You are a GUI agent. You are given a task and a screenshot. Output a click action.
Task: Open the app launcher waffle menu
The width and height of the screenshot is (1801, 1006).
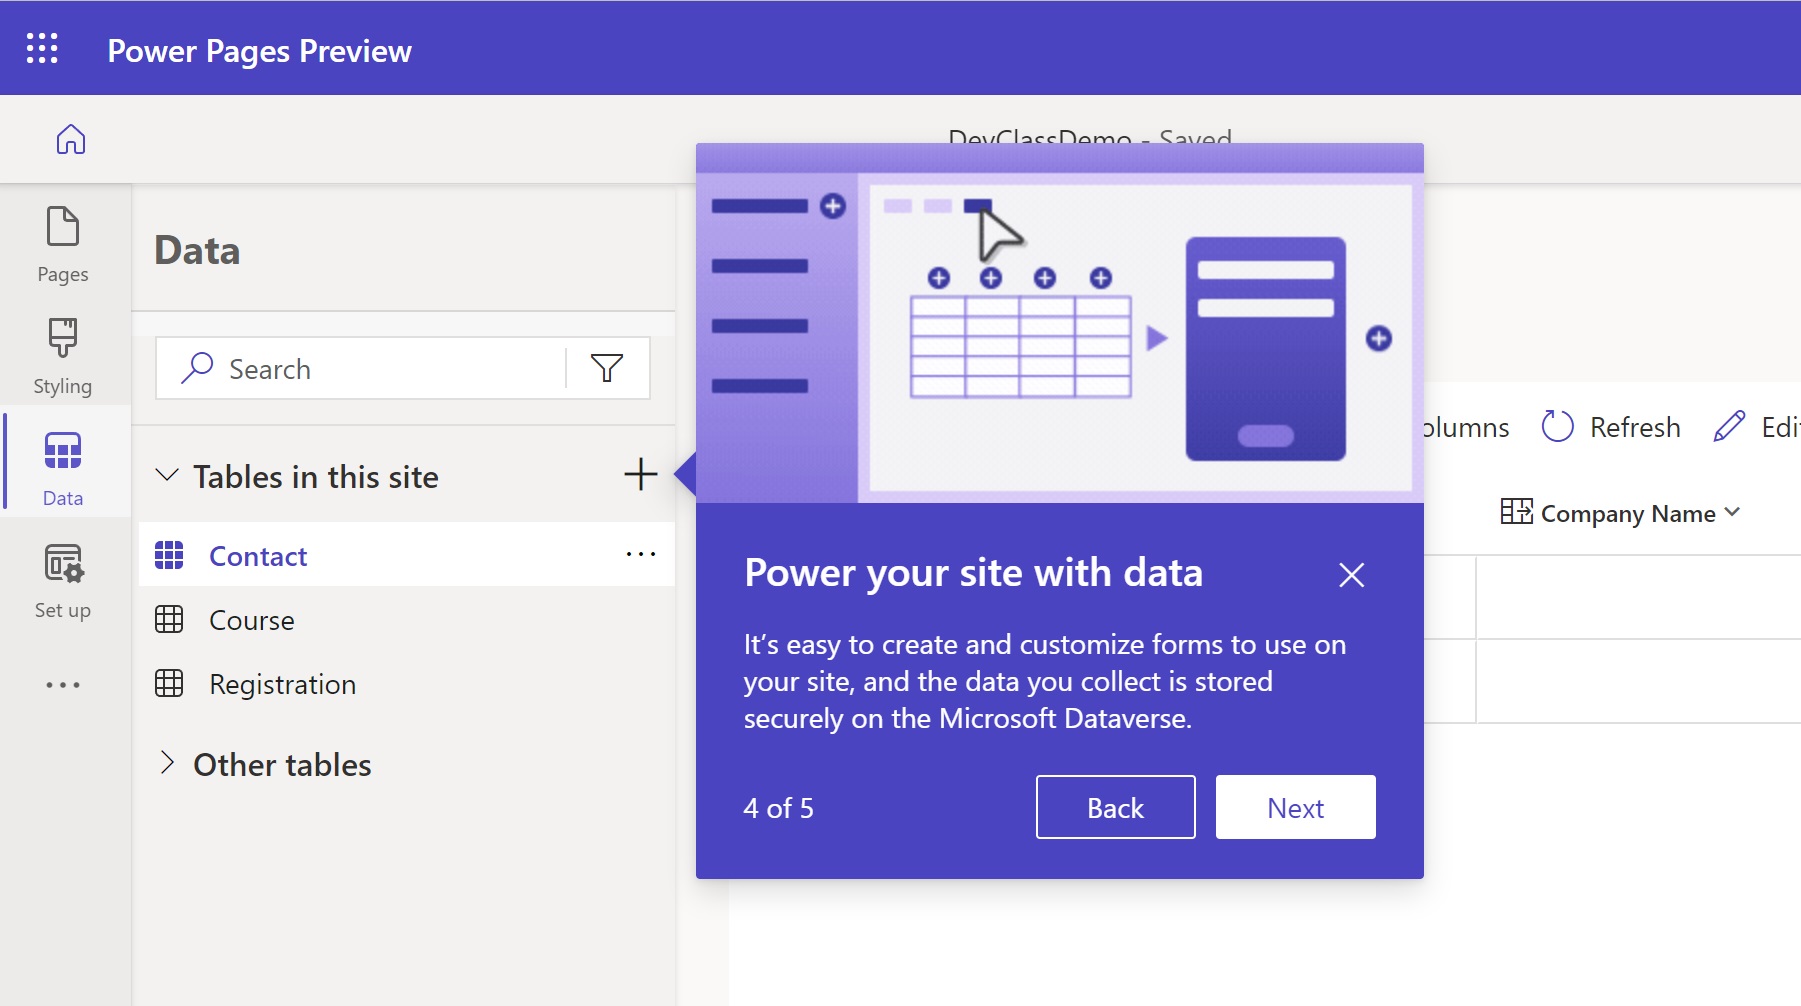41,47
